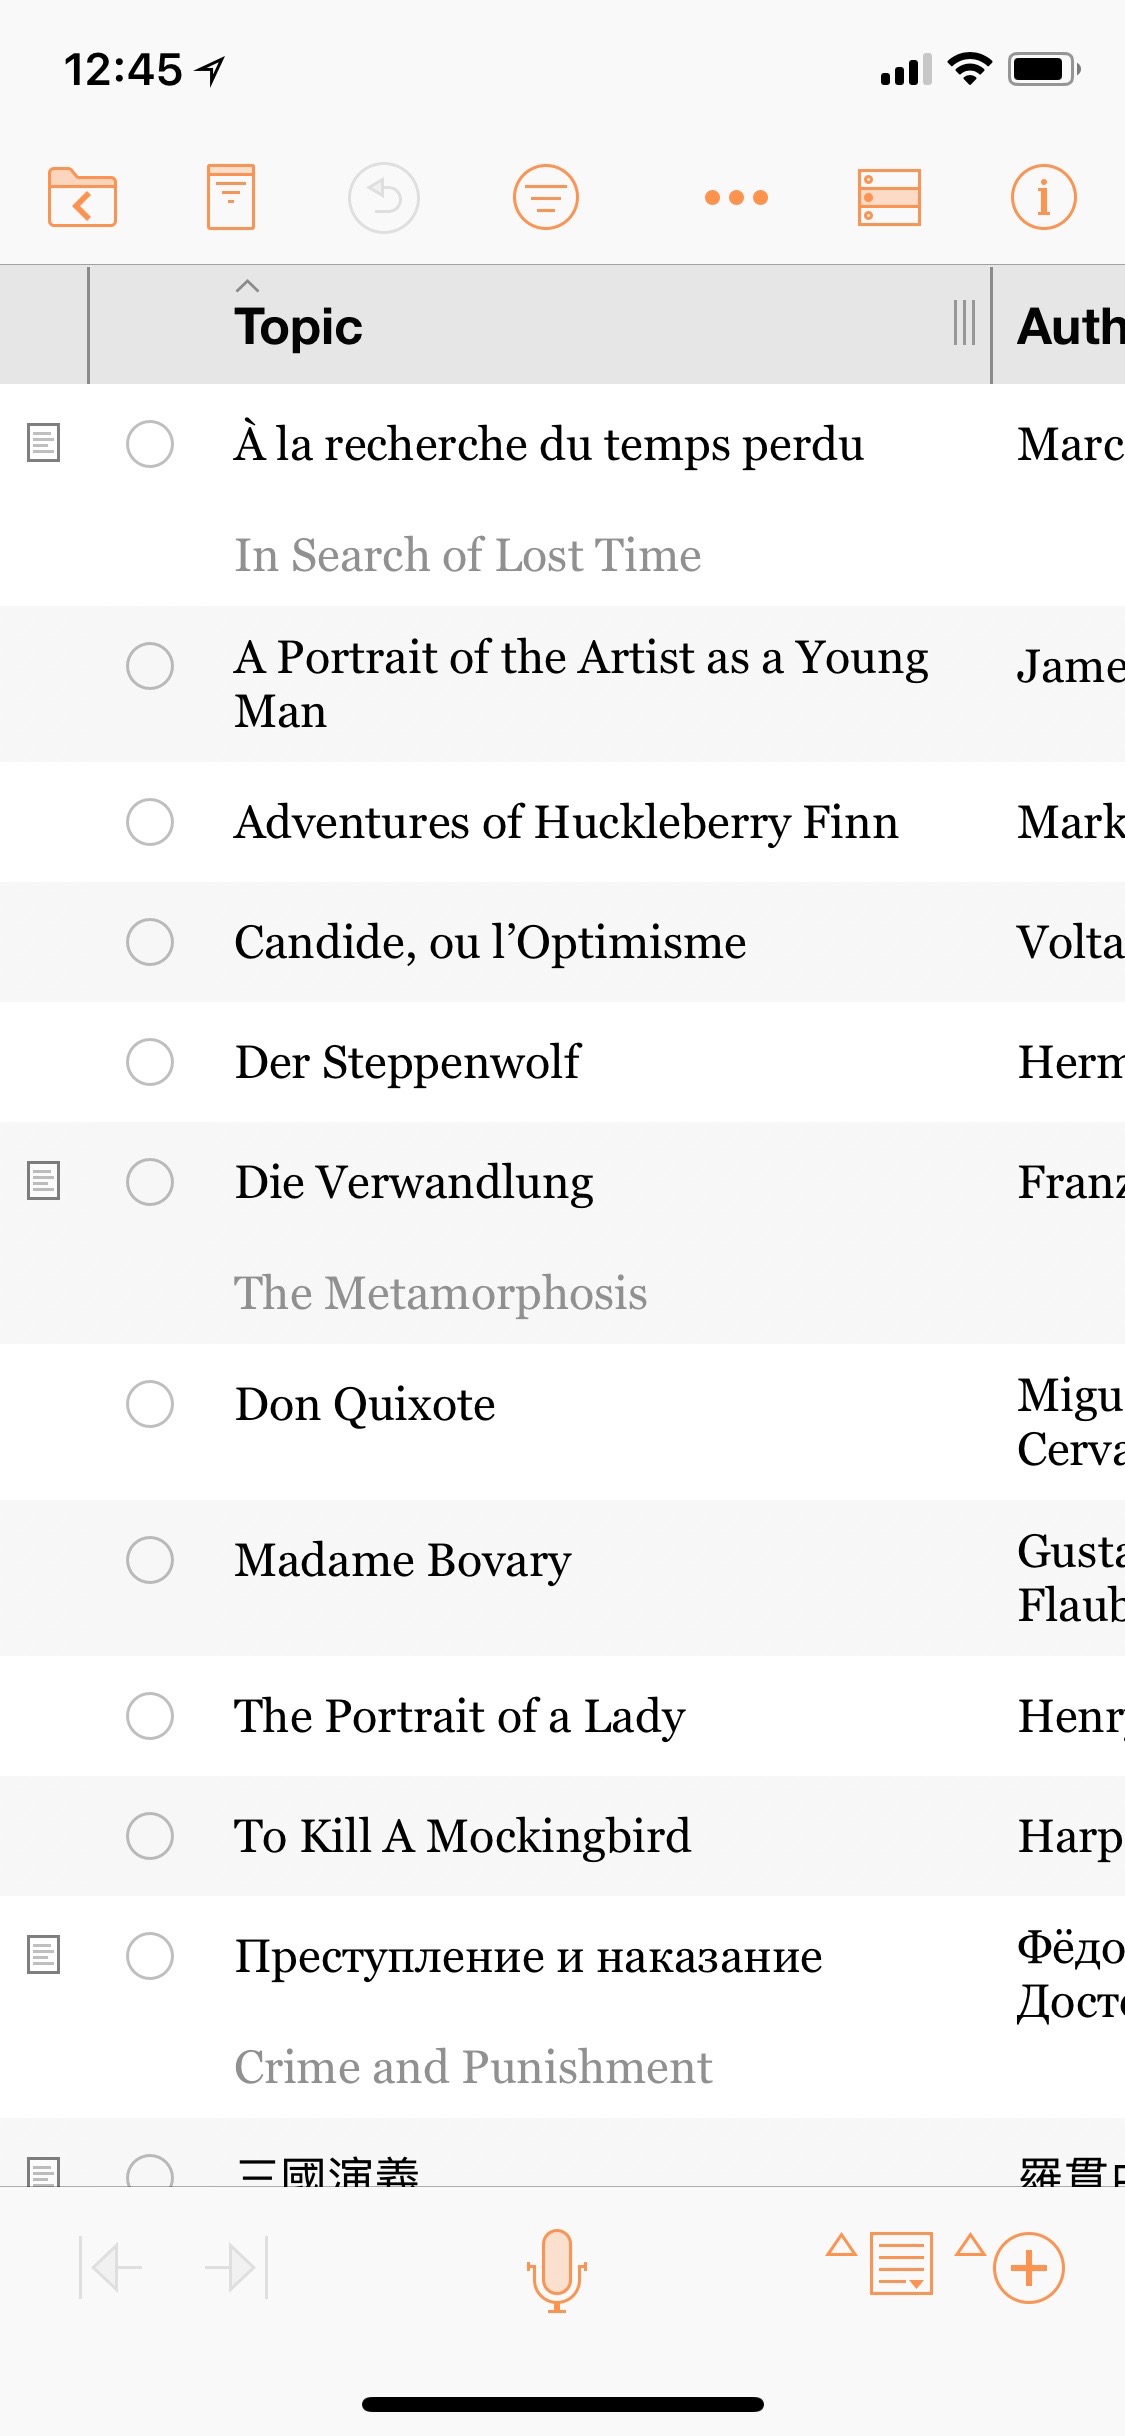Open the info inspector icon
Image resolution: width=1125 pixels, height=2436 pixels.
coord(1043,197)
